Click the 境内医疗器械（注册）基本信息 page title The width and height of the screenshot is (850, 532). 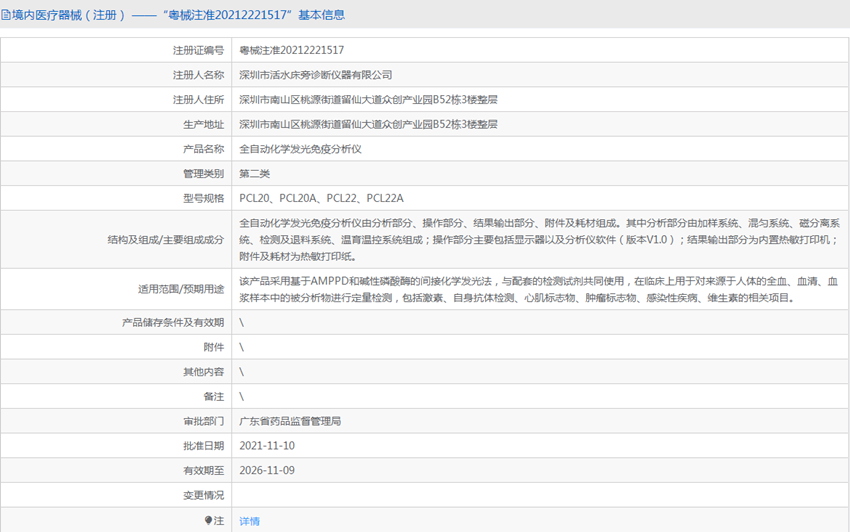click(178, 15)
